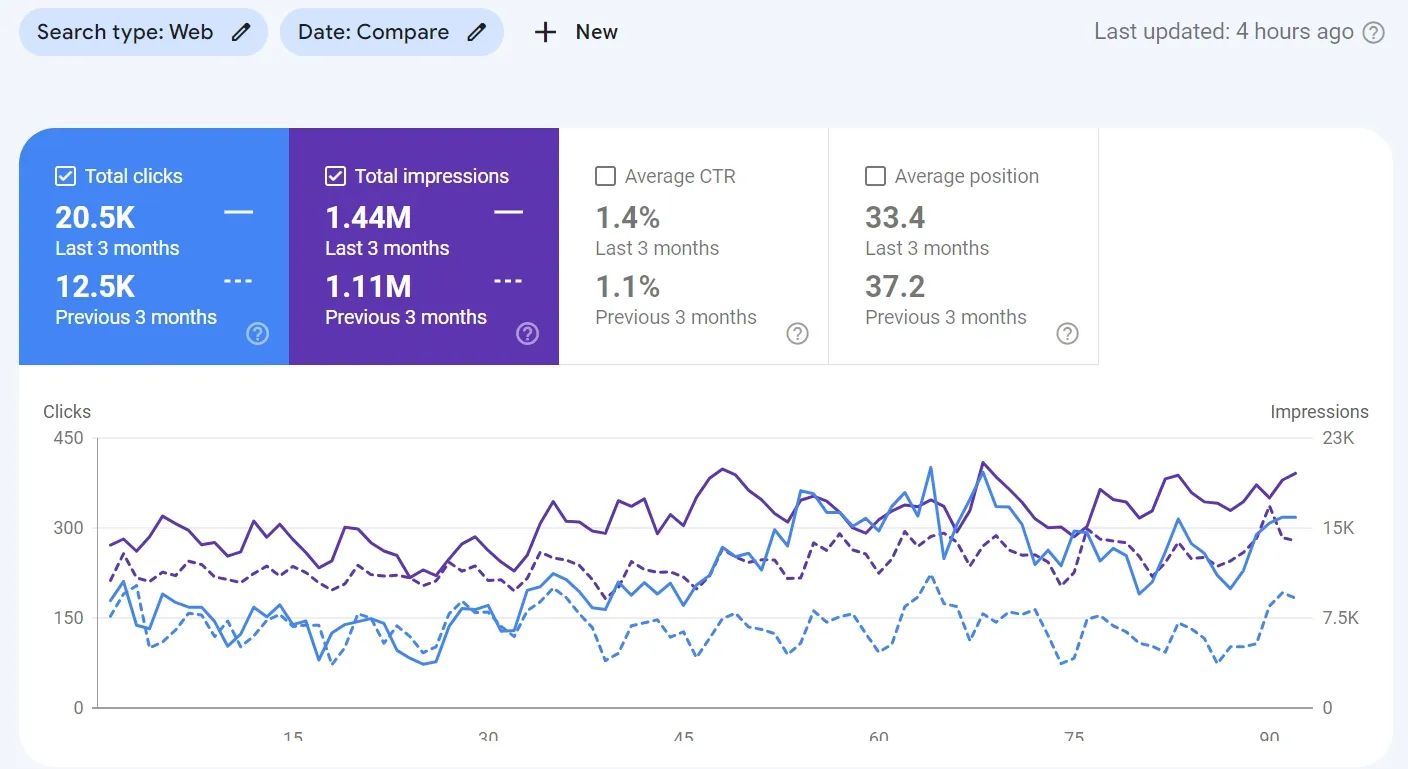View help icon under Average position metric
This screenshot has height=769, width=1408.
[x=1067, y=334]
